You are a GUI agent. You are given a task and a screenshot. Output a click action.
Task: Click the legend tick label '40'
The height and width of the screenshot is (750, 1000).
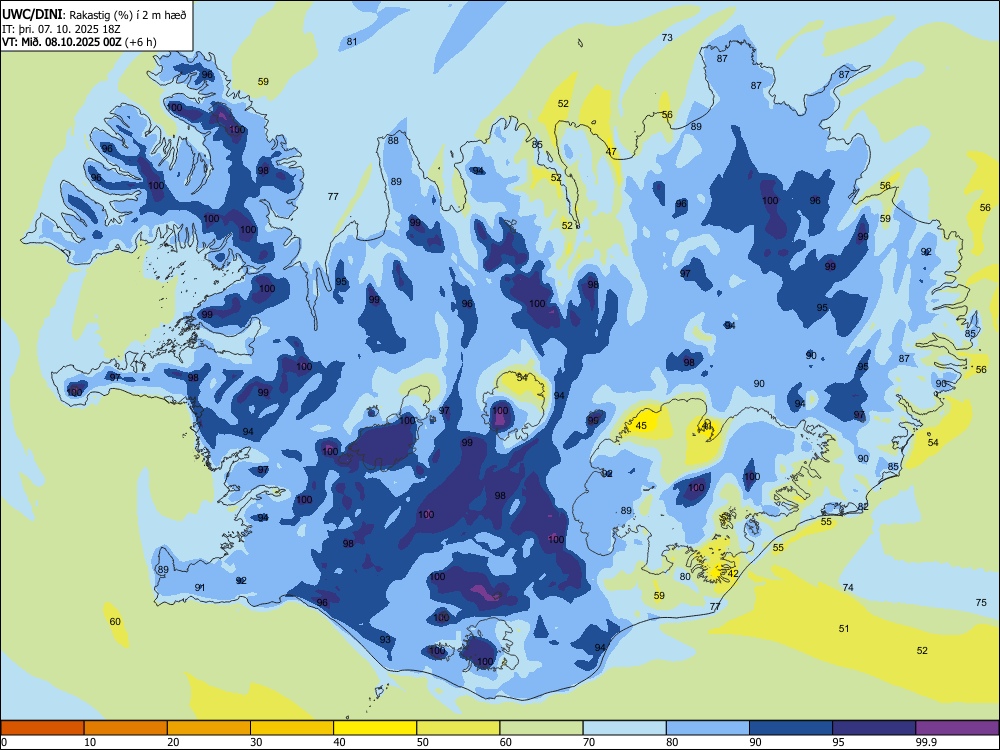pyautogui.click(x=340, y=742)
